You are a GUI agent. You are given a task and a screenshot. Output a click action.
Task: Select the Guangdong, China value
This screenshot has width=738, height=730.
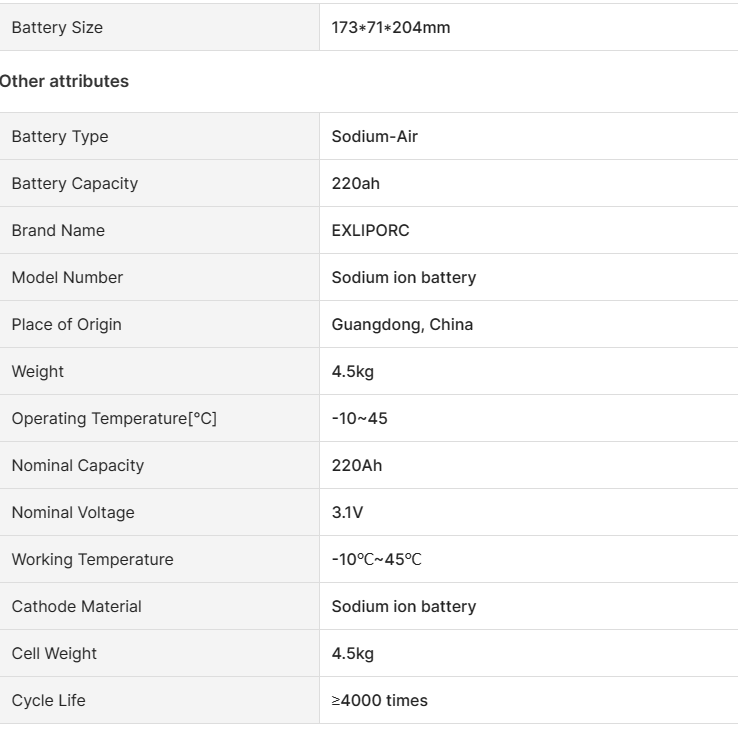point(403,324)
